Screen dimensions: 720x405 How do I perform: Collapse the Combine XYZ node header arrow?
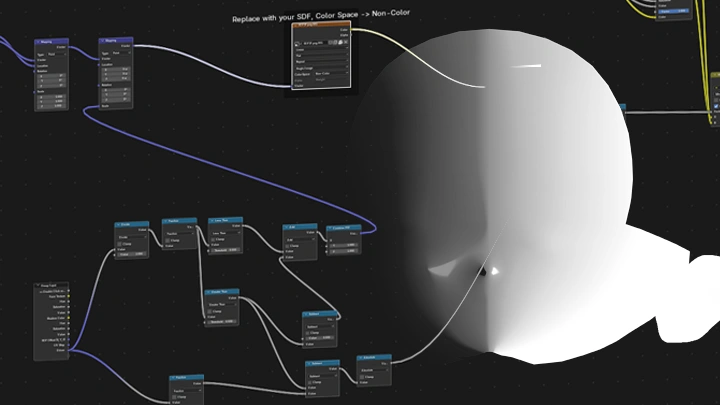[x=328, y=228]
